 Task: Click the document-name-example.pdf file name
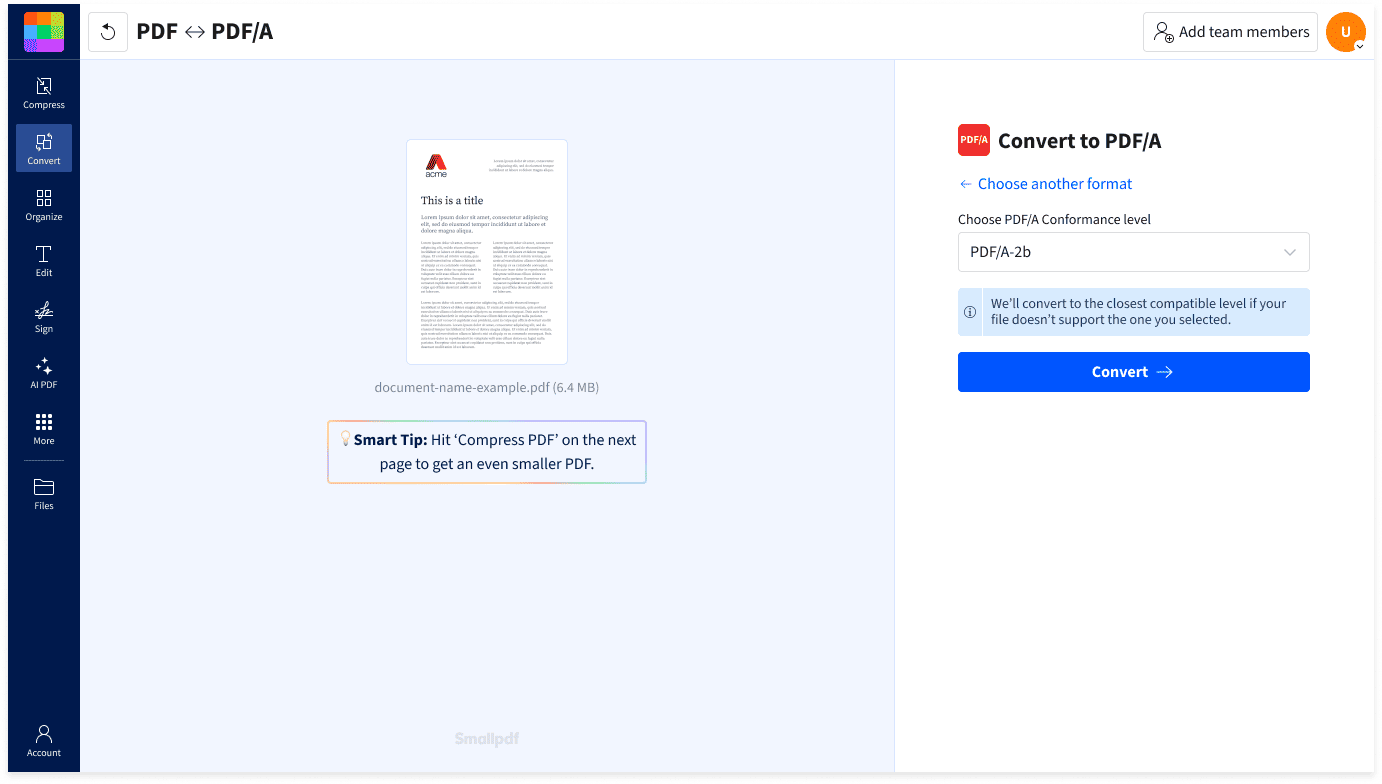[487, 387]
